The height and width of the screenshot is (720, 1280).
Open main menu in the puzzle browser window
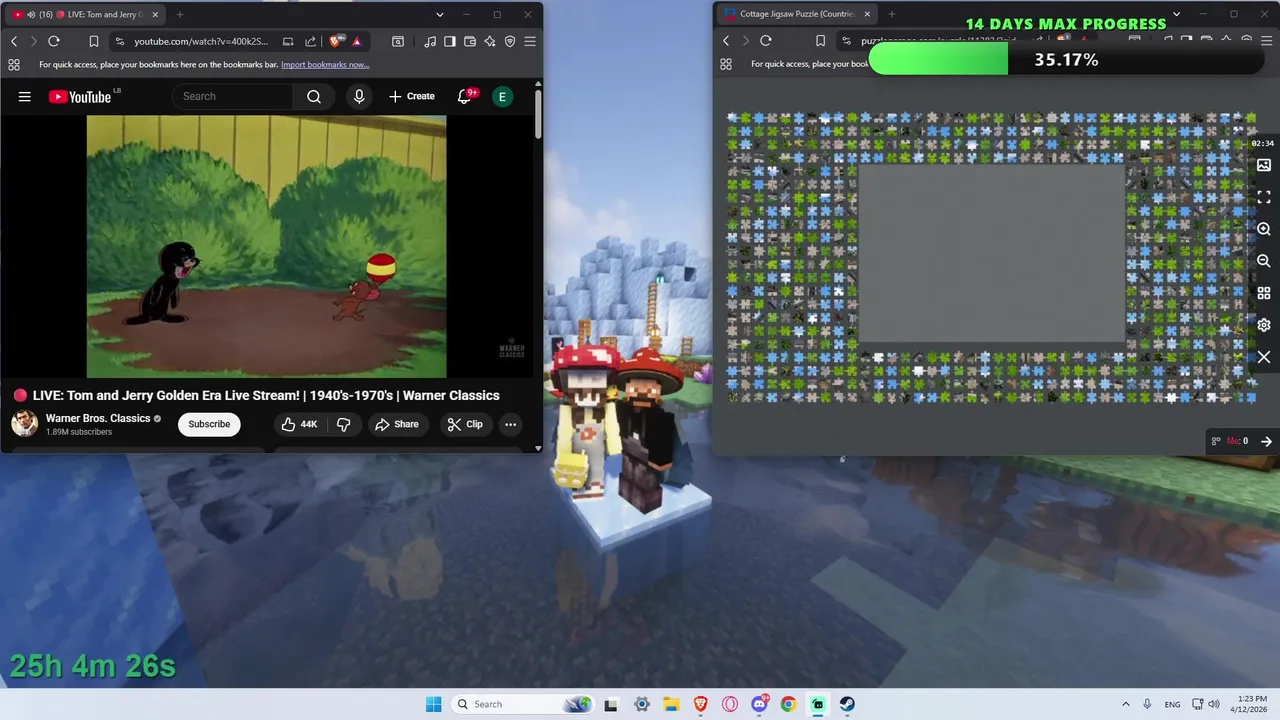pos(1266,41)
